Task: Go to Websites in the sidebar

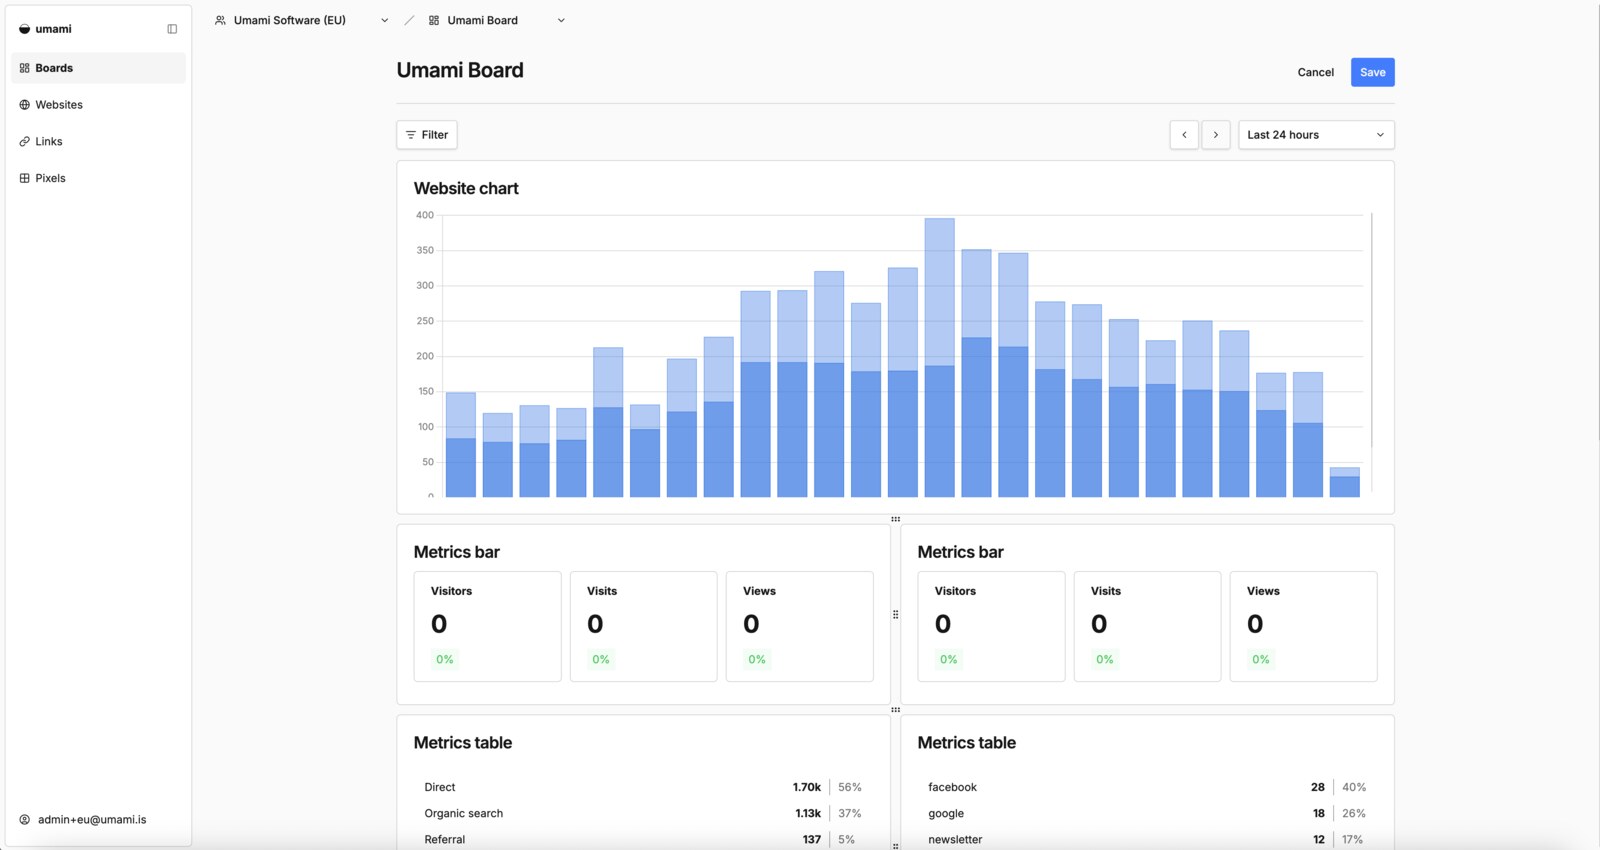Action: (x=98, y=105)
